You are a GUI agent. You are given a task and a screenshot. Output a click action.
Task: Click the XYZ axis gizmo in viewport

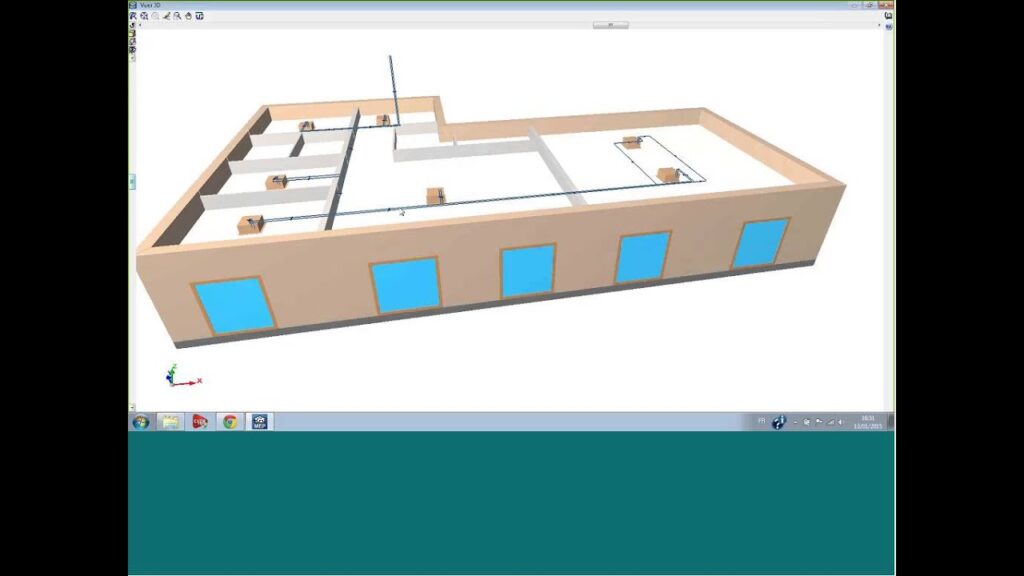(180, 376)
